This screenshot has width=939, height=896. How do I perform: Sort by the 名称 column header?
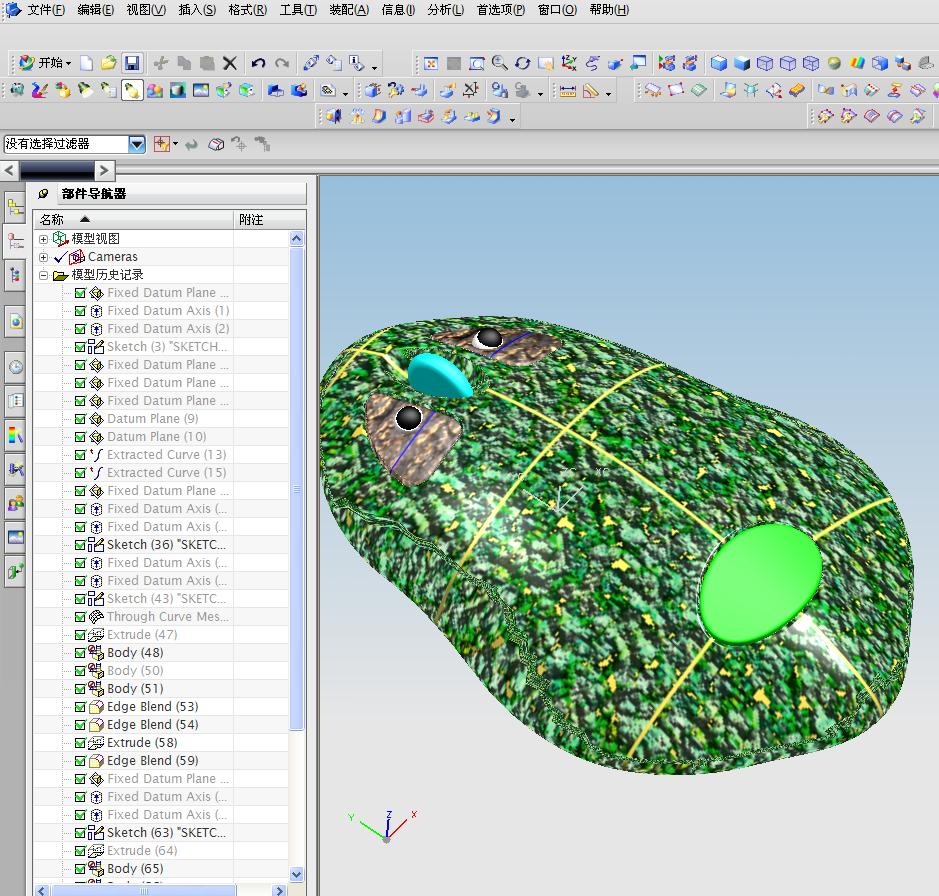[52, 219]
